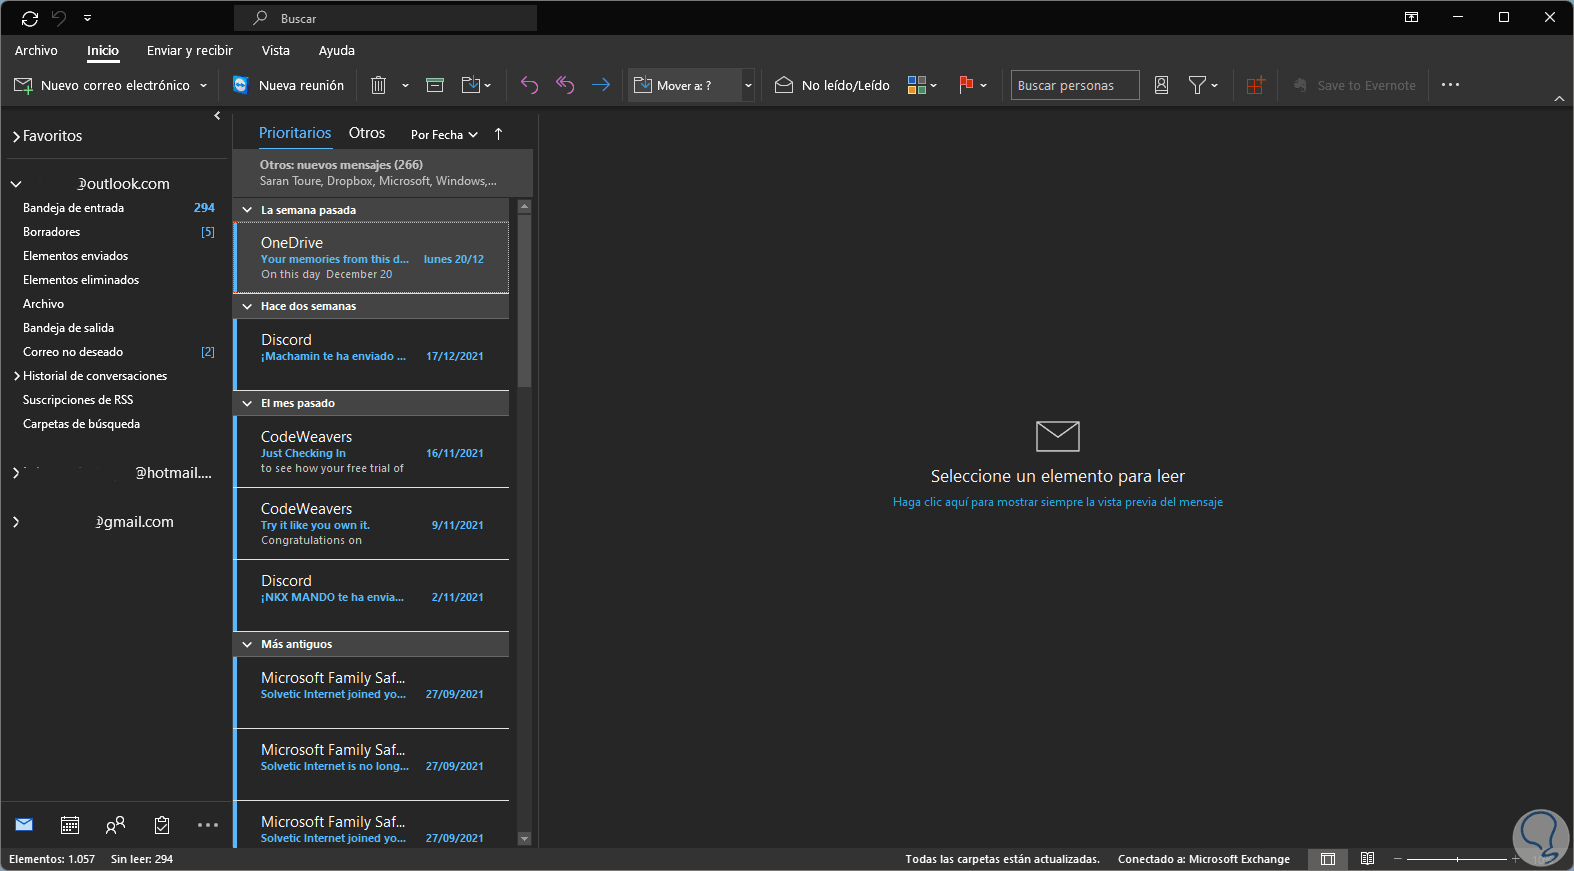The height and width of the screenshot is (871, 1574).
Task: Open the address book icon
Action: (x=1161, y=85)
